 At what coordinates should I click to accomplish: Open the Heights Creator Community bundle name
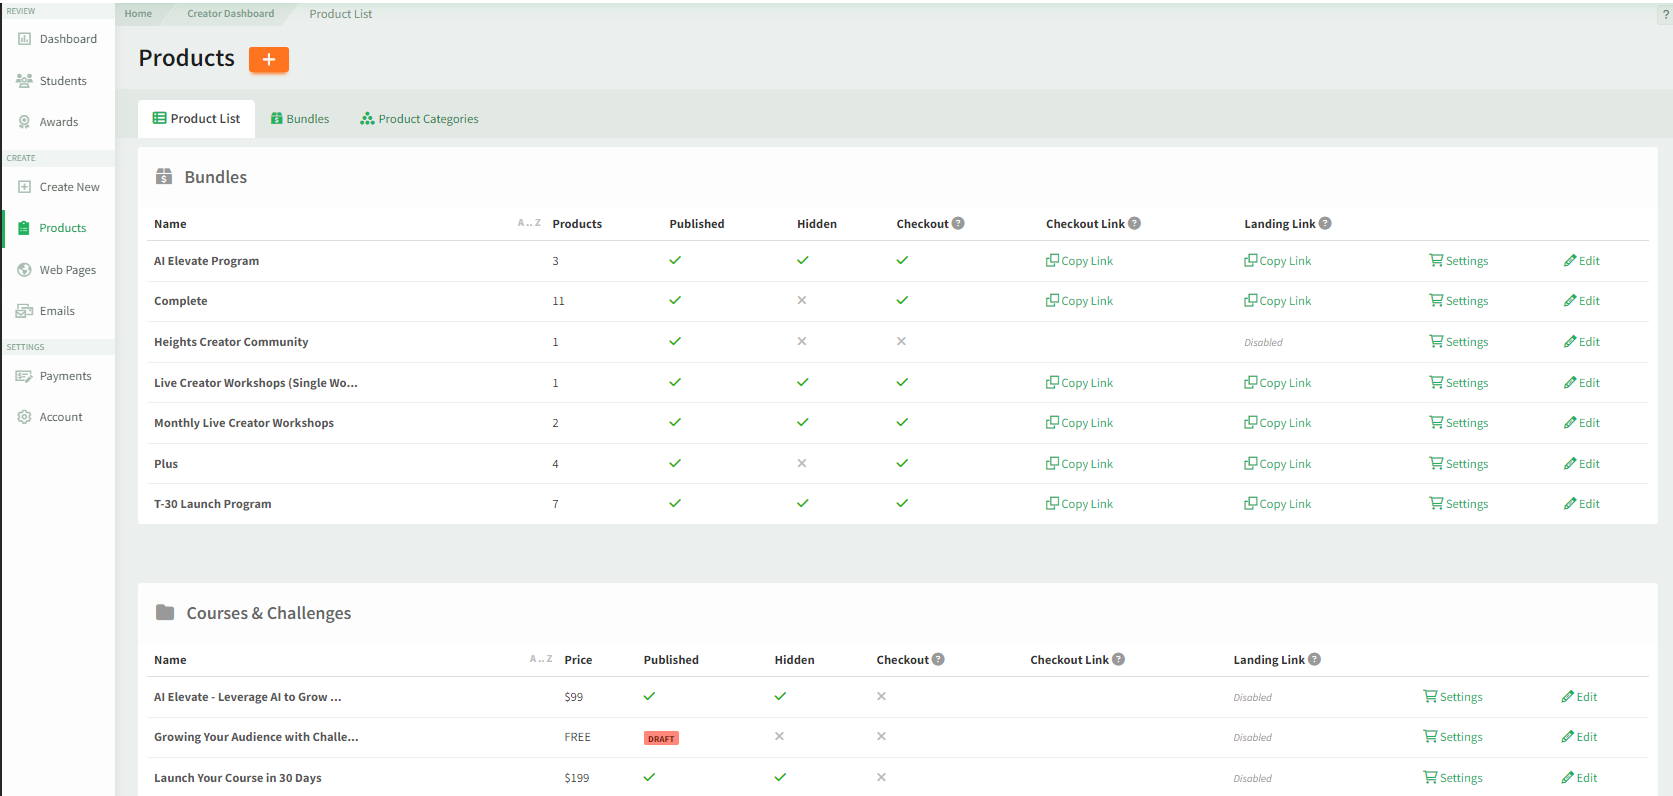click(x=231, y=342)
